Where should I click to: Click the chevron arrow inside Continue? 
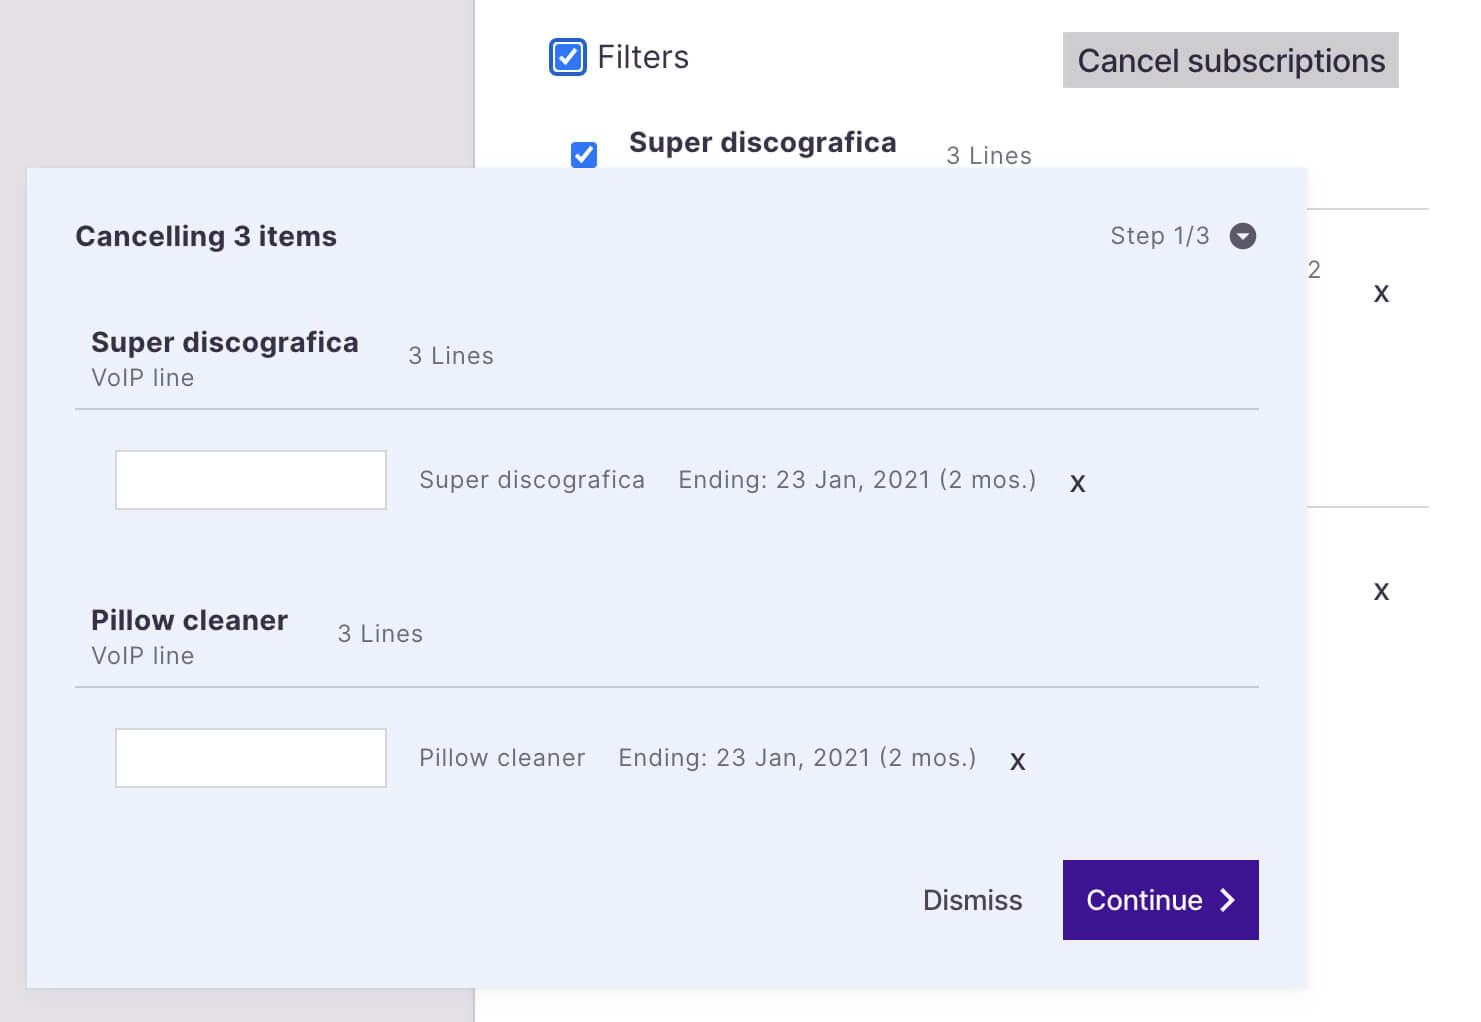click(1228, 900)
